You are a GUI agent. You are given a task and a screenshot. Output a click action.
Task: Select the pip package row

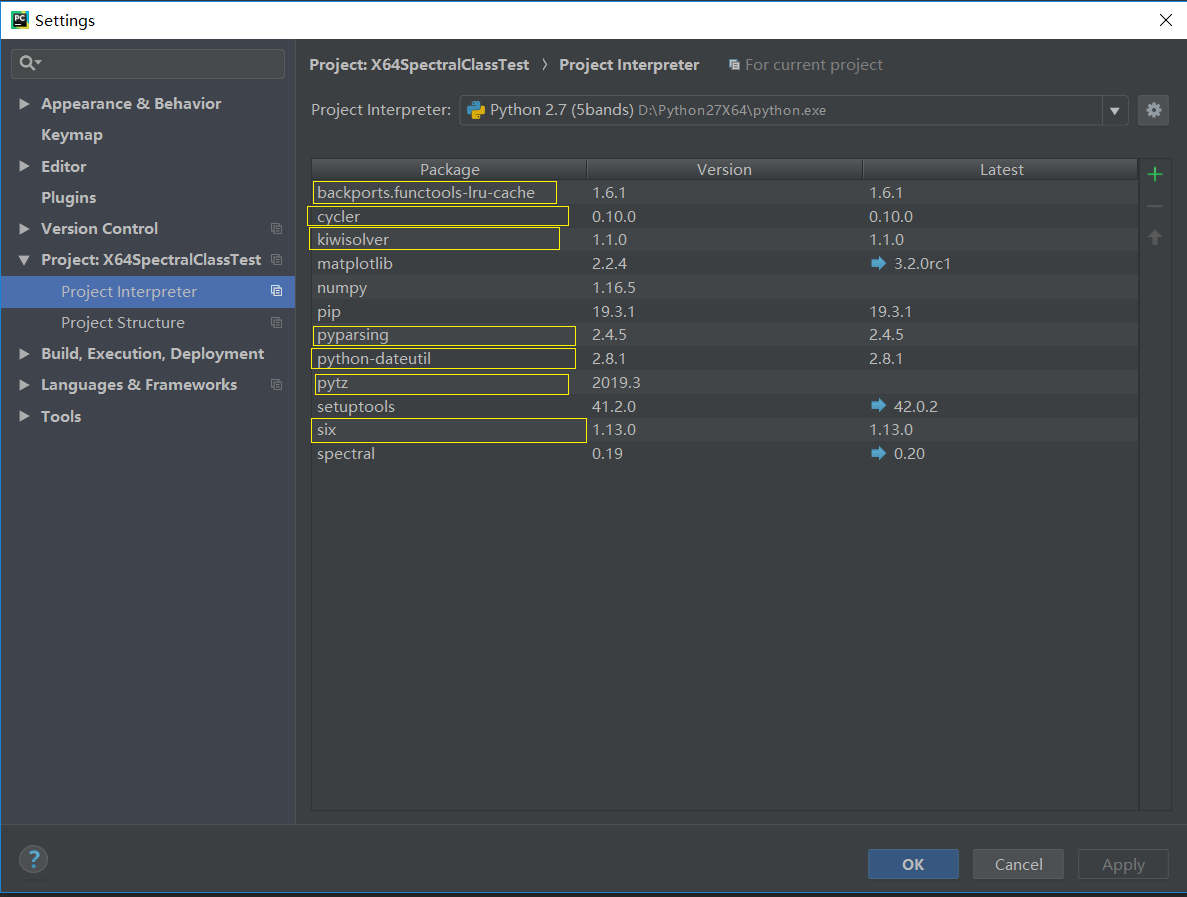[x=724, y=311]
